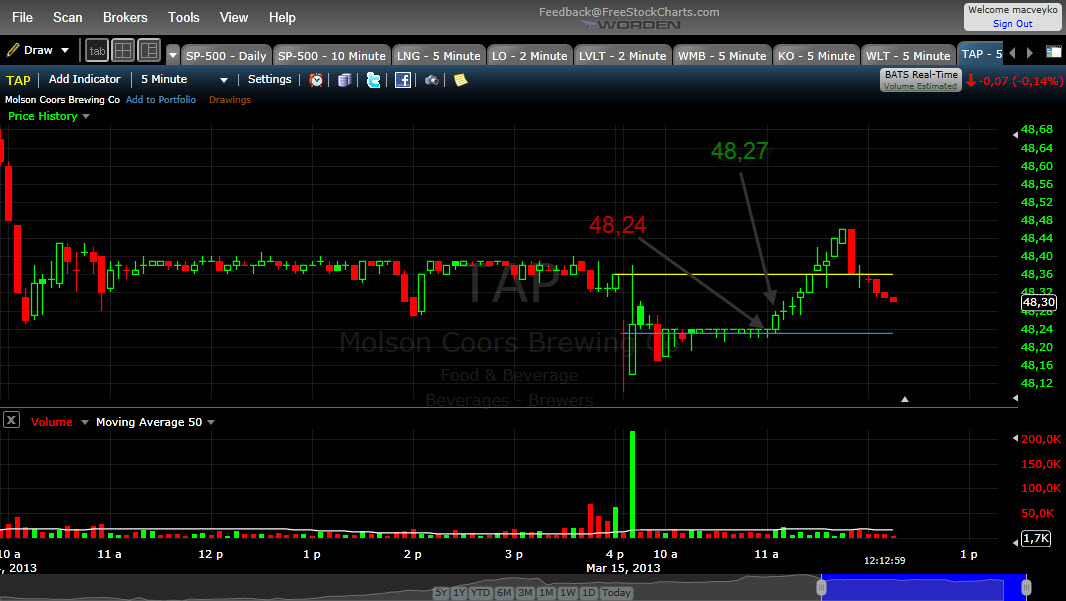This screenshot has width=1066, height=601.
Task: Share chart on Facebook
Action: pos(402,80)
